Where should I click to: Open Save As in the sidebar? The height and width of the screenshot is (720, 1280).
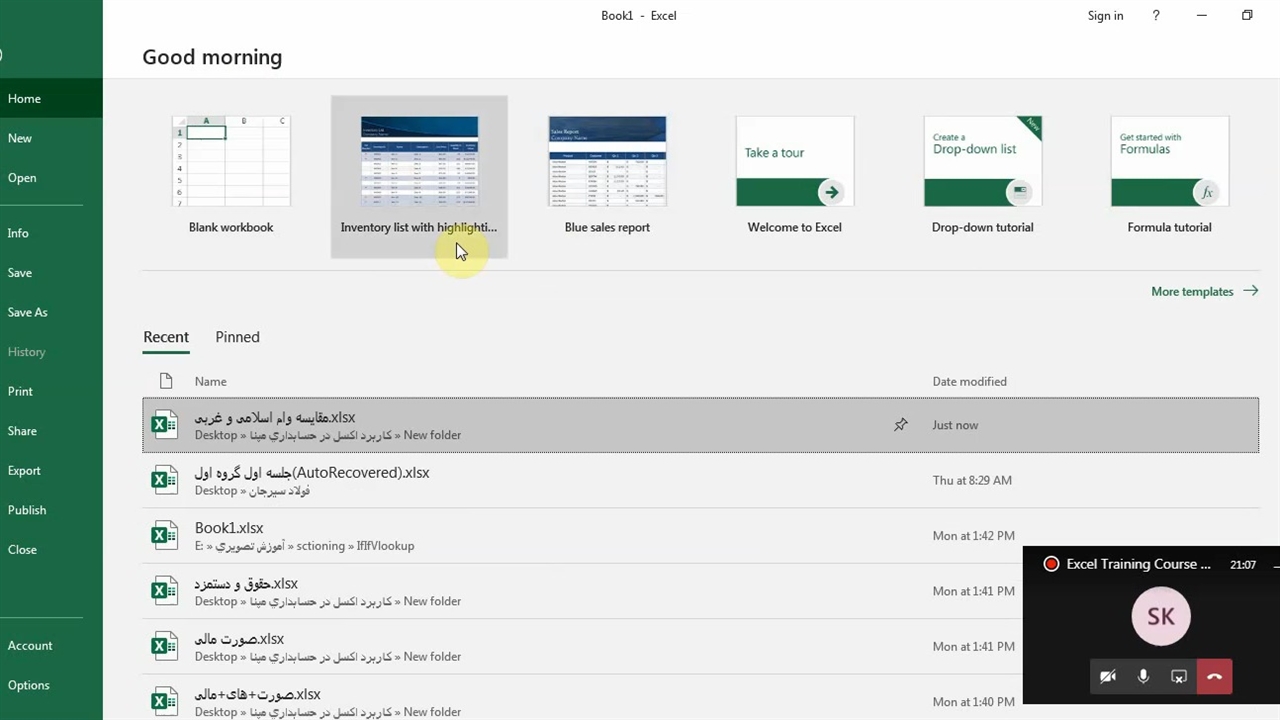(28, 312)
